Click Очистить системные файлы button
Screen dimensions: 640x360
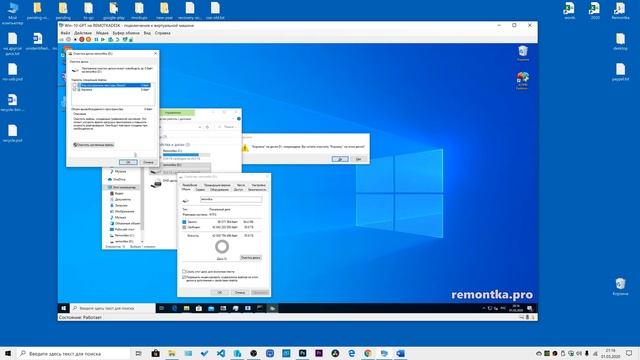point(93,145)
